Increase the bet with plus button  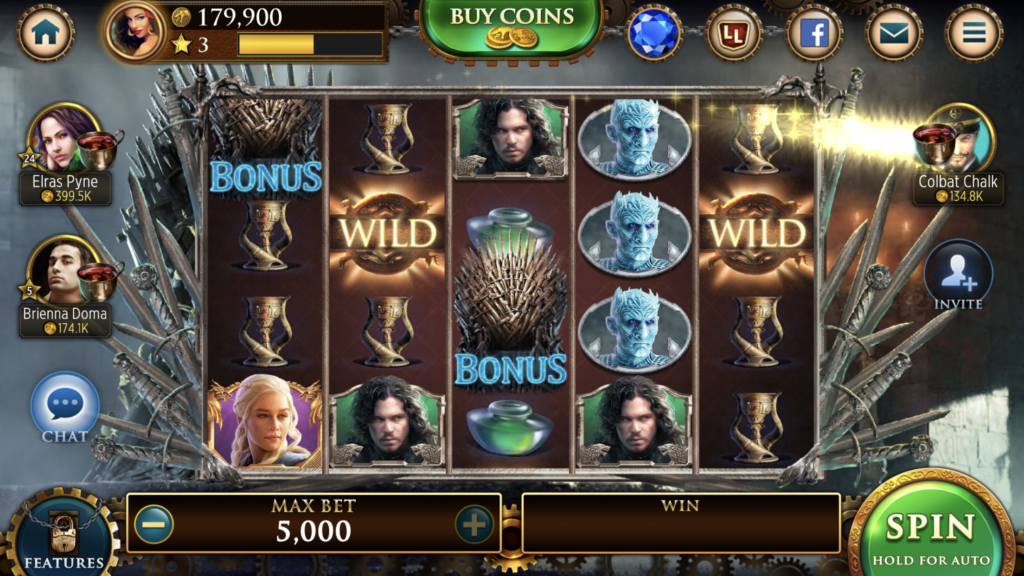click(473, 524)
